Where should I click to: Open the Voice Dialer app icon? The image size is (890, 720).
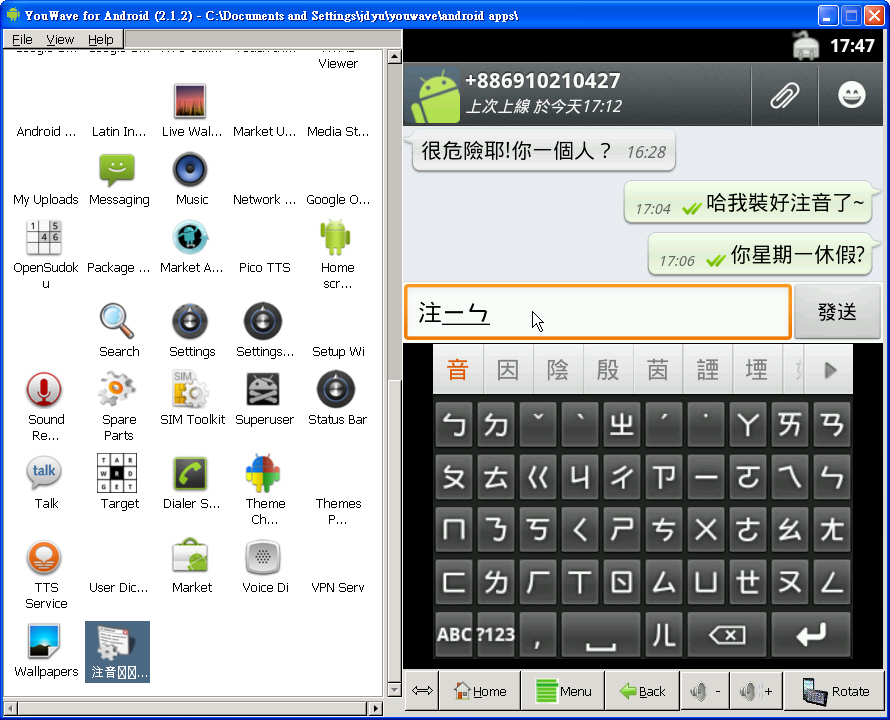262,557
